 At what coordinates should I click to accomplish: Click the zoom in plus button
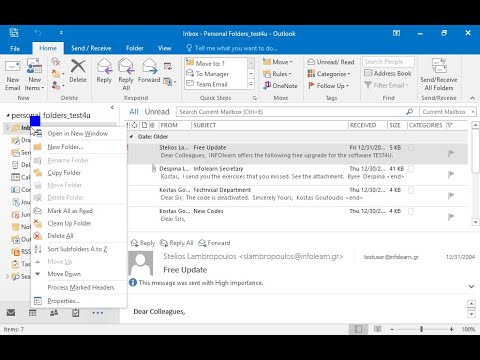[451, 329]
